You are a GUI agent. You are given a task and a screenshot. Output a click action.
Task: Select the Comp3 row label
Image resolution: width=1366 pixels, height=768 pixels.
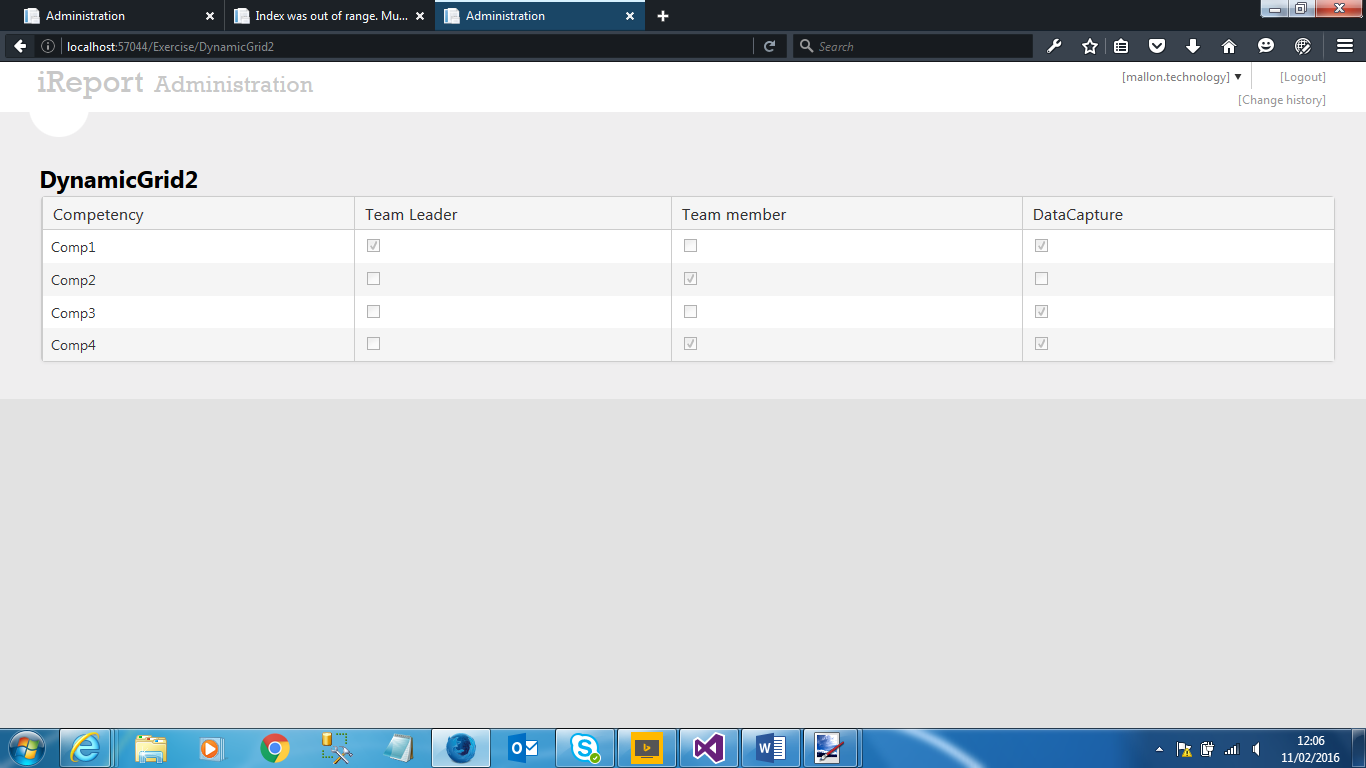coord(73,313)
